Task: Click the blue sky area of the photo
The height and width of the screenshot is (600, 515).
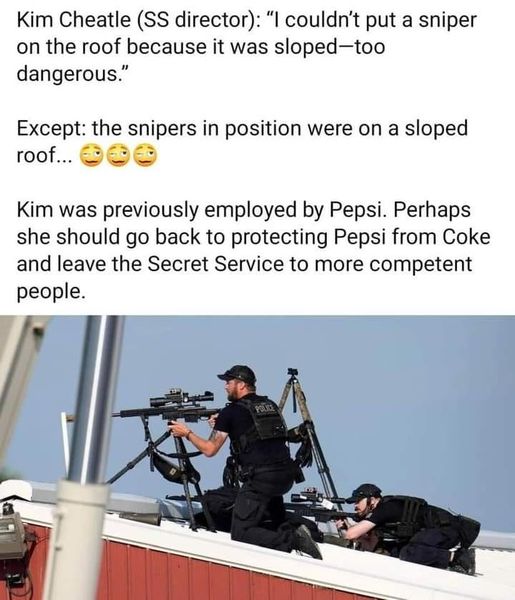Action: point(402,383)
